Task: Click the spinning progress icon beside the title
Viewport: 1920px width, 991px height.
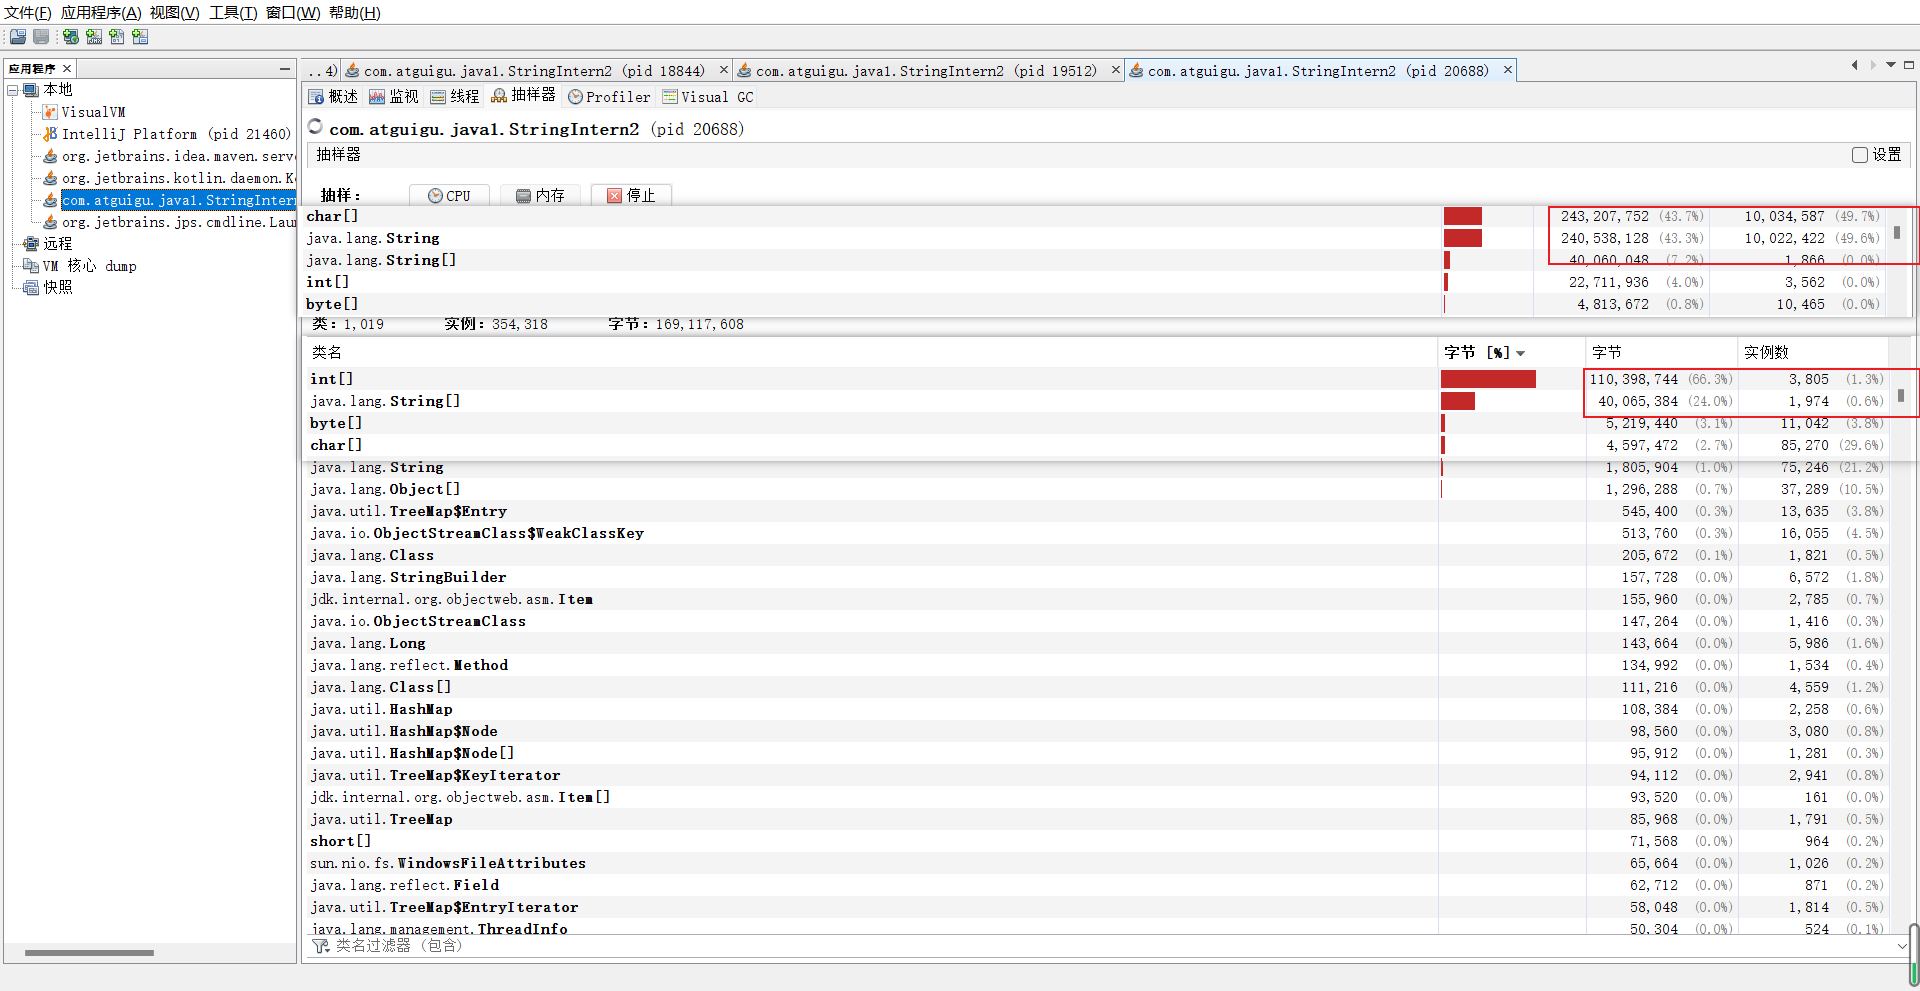Action: tap(316, 127)
